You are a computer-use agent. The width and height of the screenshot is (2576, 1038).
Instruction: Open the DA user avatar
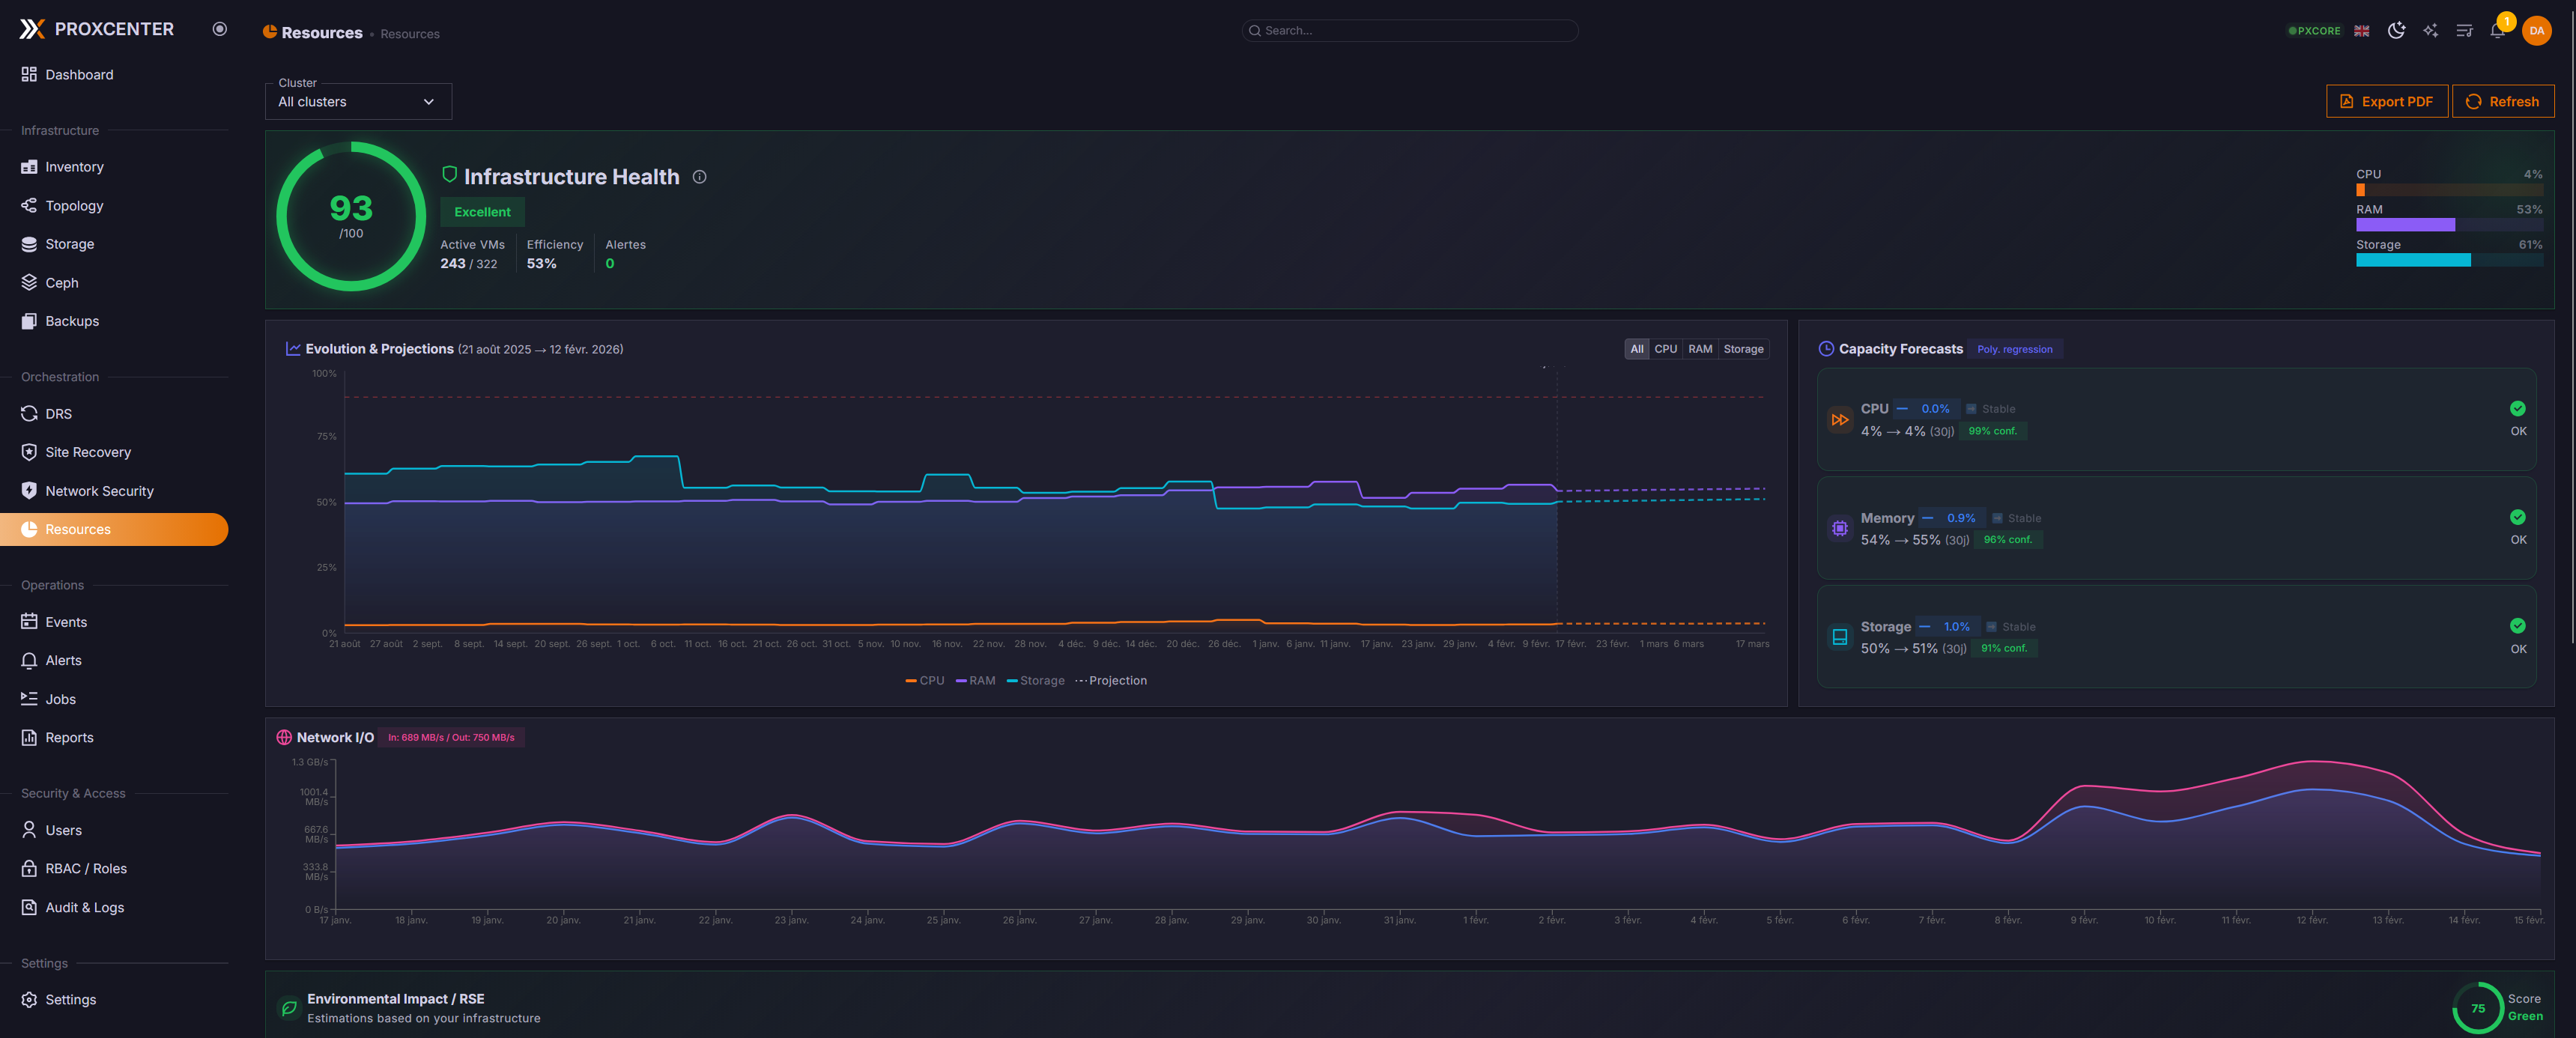[x=2536, y=31]
